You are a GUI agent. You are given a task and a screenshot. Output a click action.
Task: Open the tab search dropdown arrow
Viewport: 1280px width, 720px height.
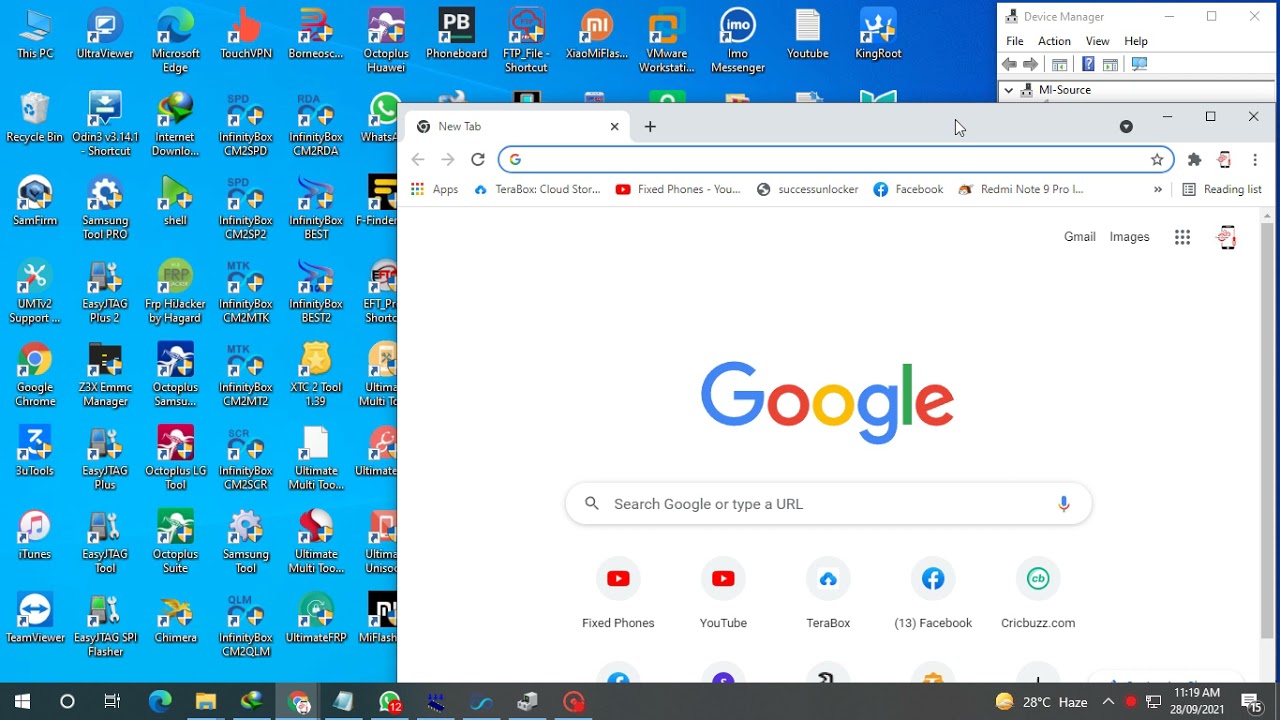point(1126,126)
